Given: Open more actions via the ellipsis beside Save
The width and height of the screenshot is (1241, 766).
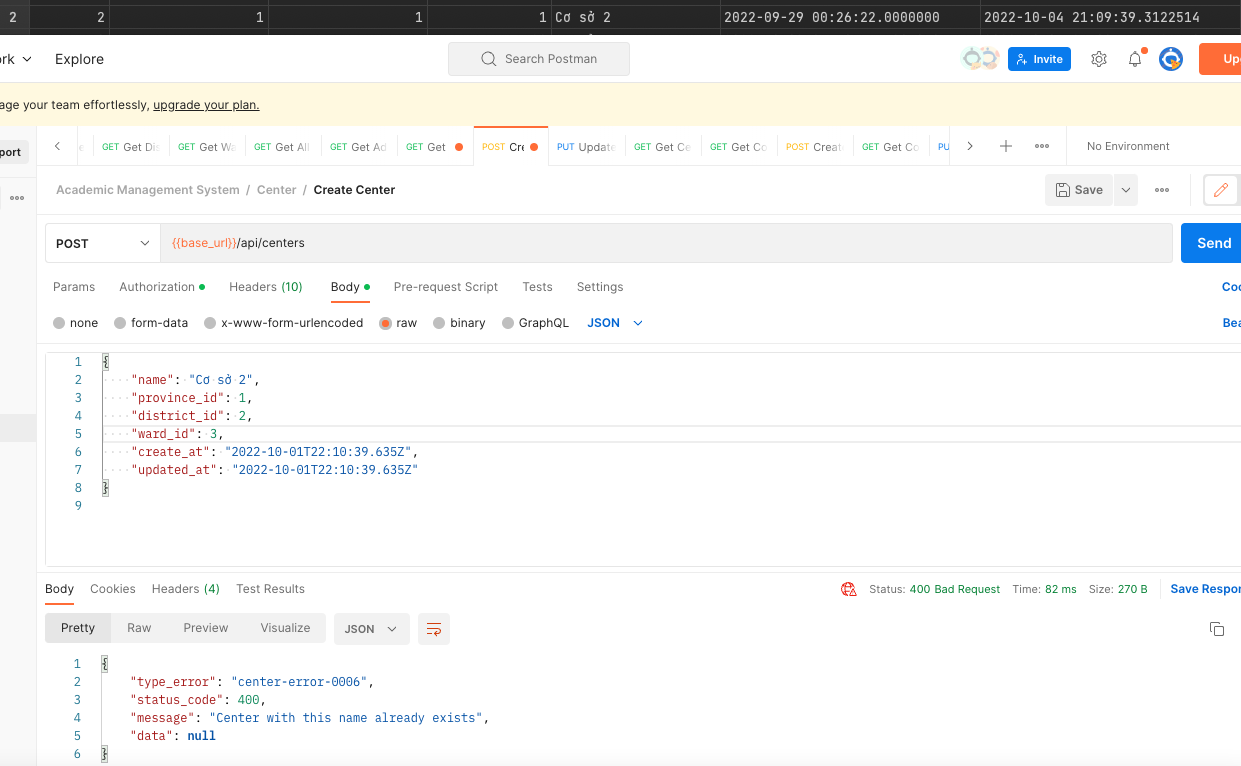Looking at the screenshot, I should (1161, 189).
